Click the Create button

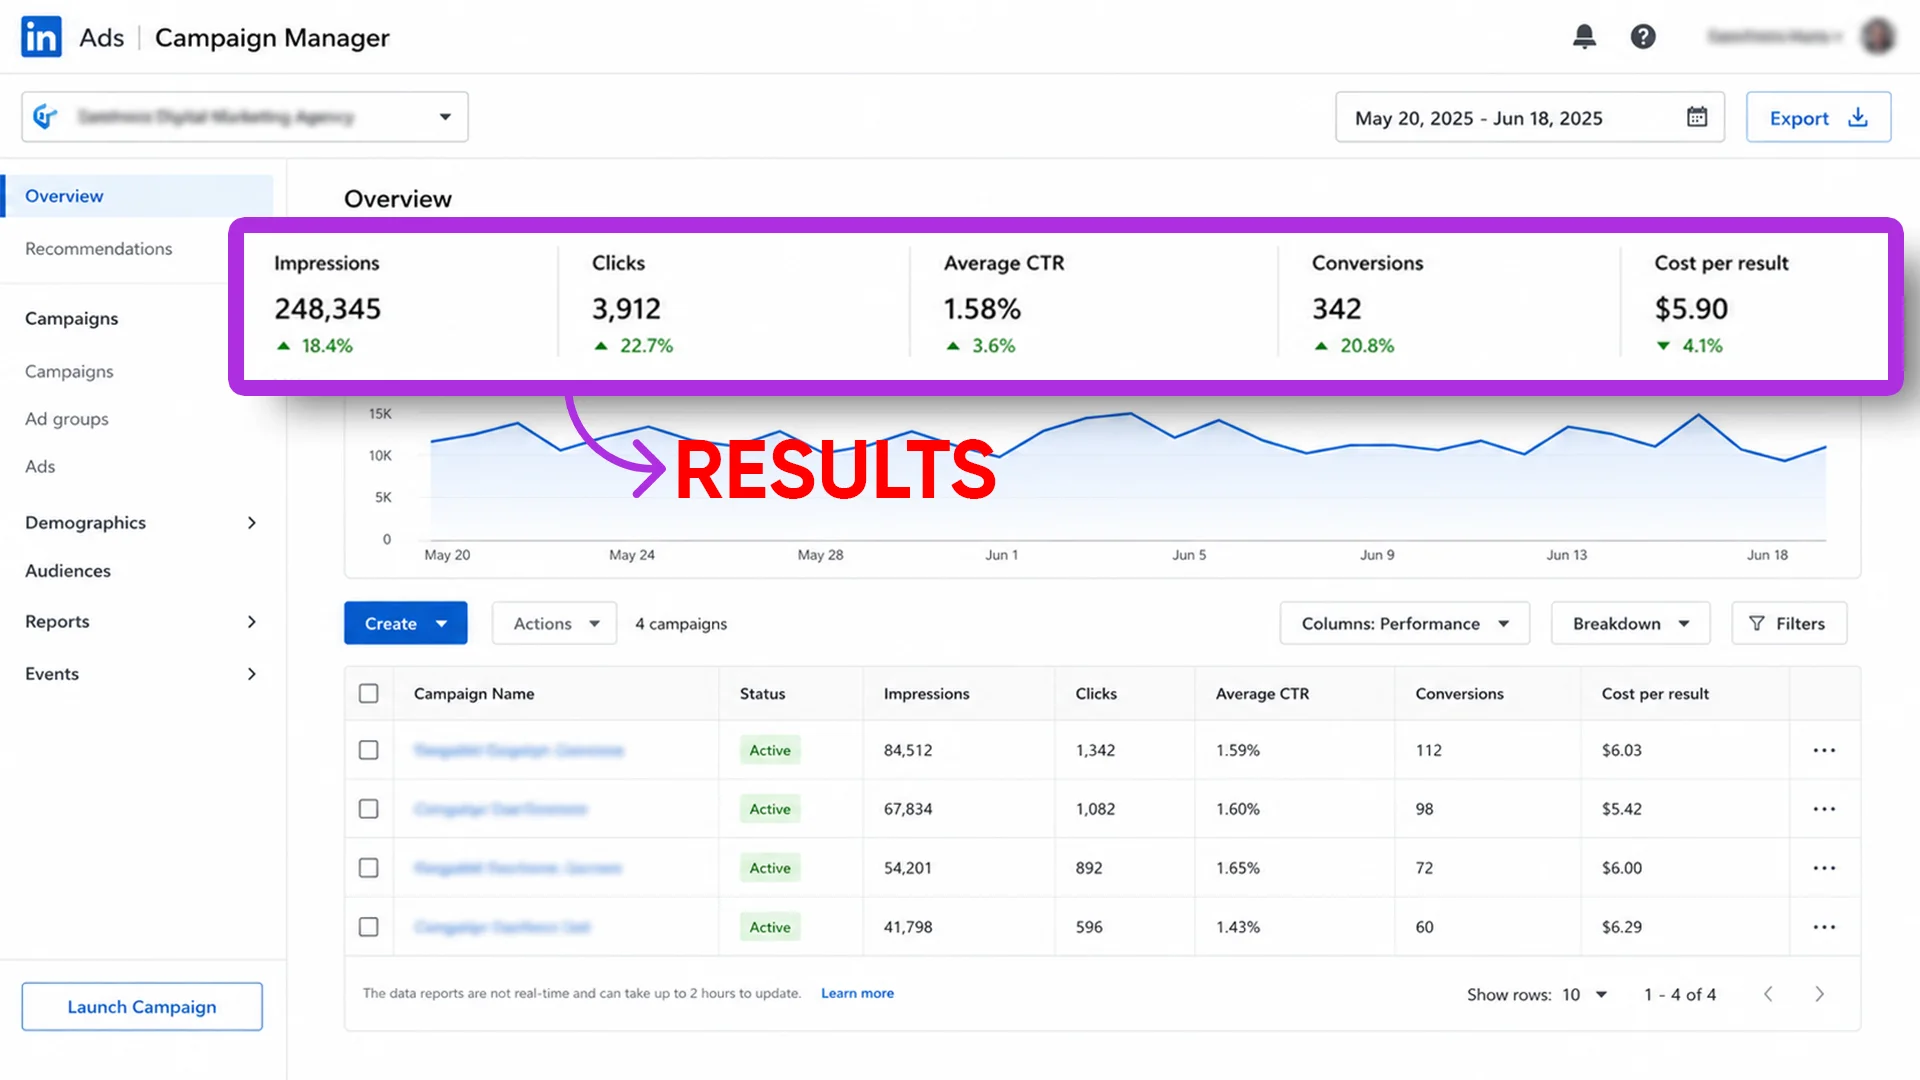pyautogui.click(x=406, y=623)
